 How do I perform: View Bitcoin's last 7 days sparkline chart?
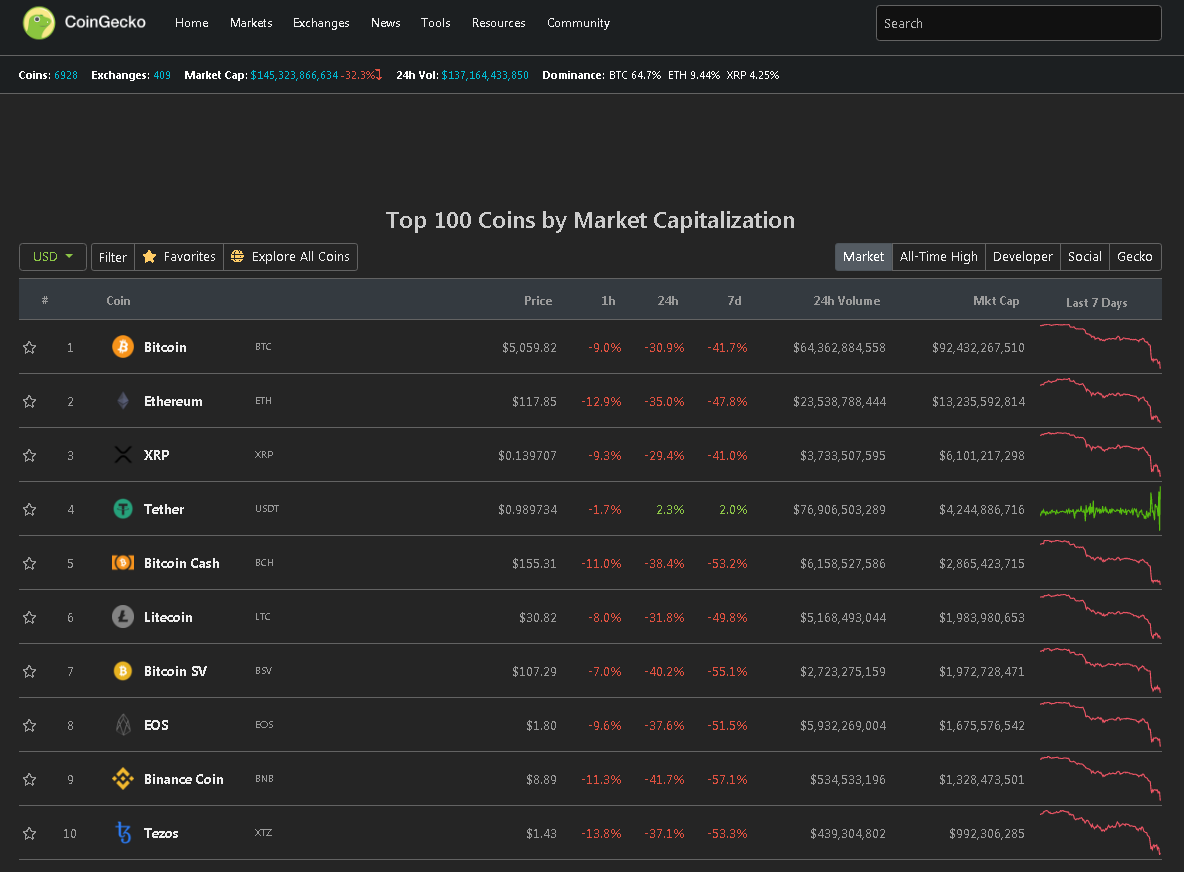click(1099, 347)
